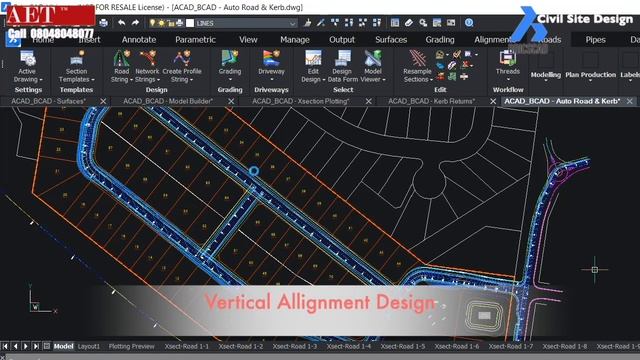Open the Surfaces ribbon tab

click(x=391, y=40)
